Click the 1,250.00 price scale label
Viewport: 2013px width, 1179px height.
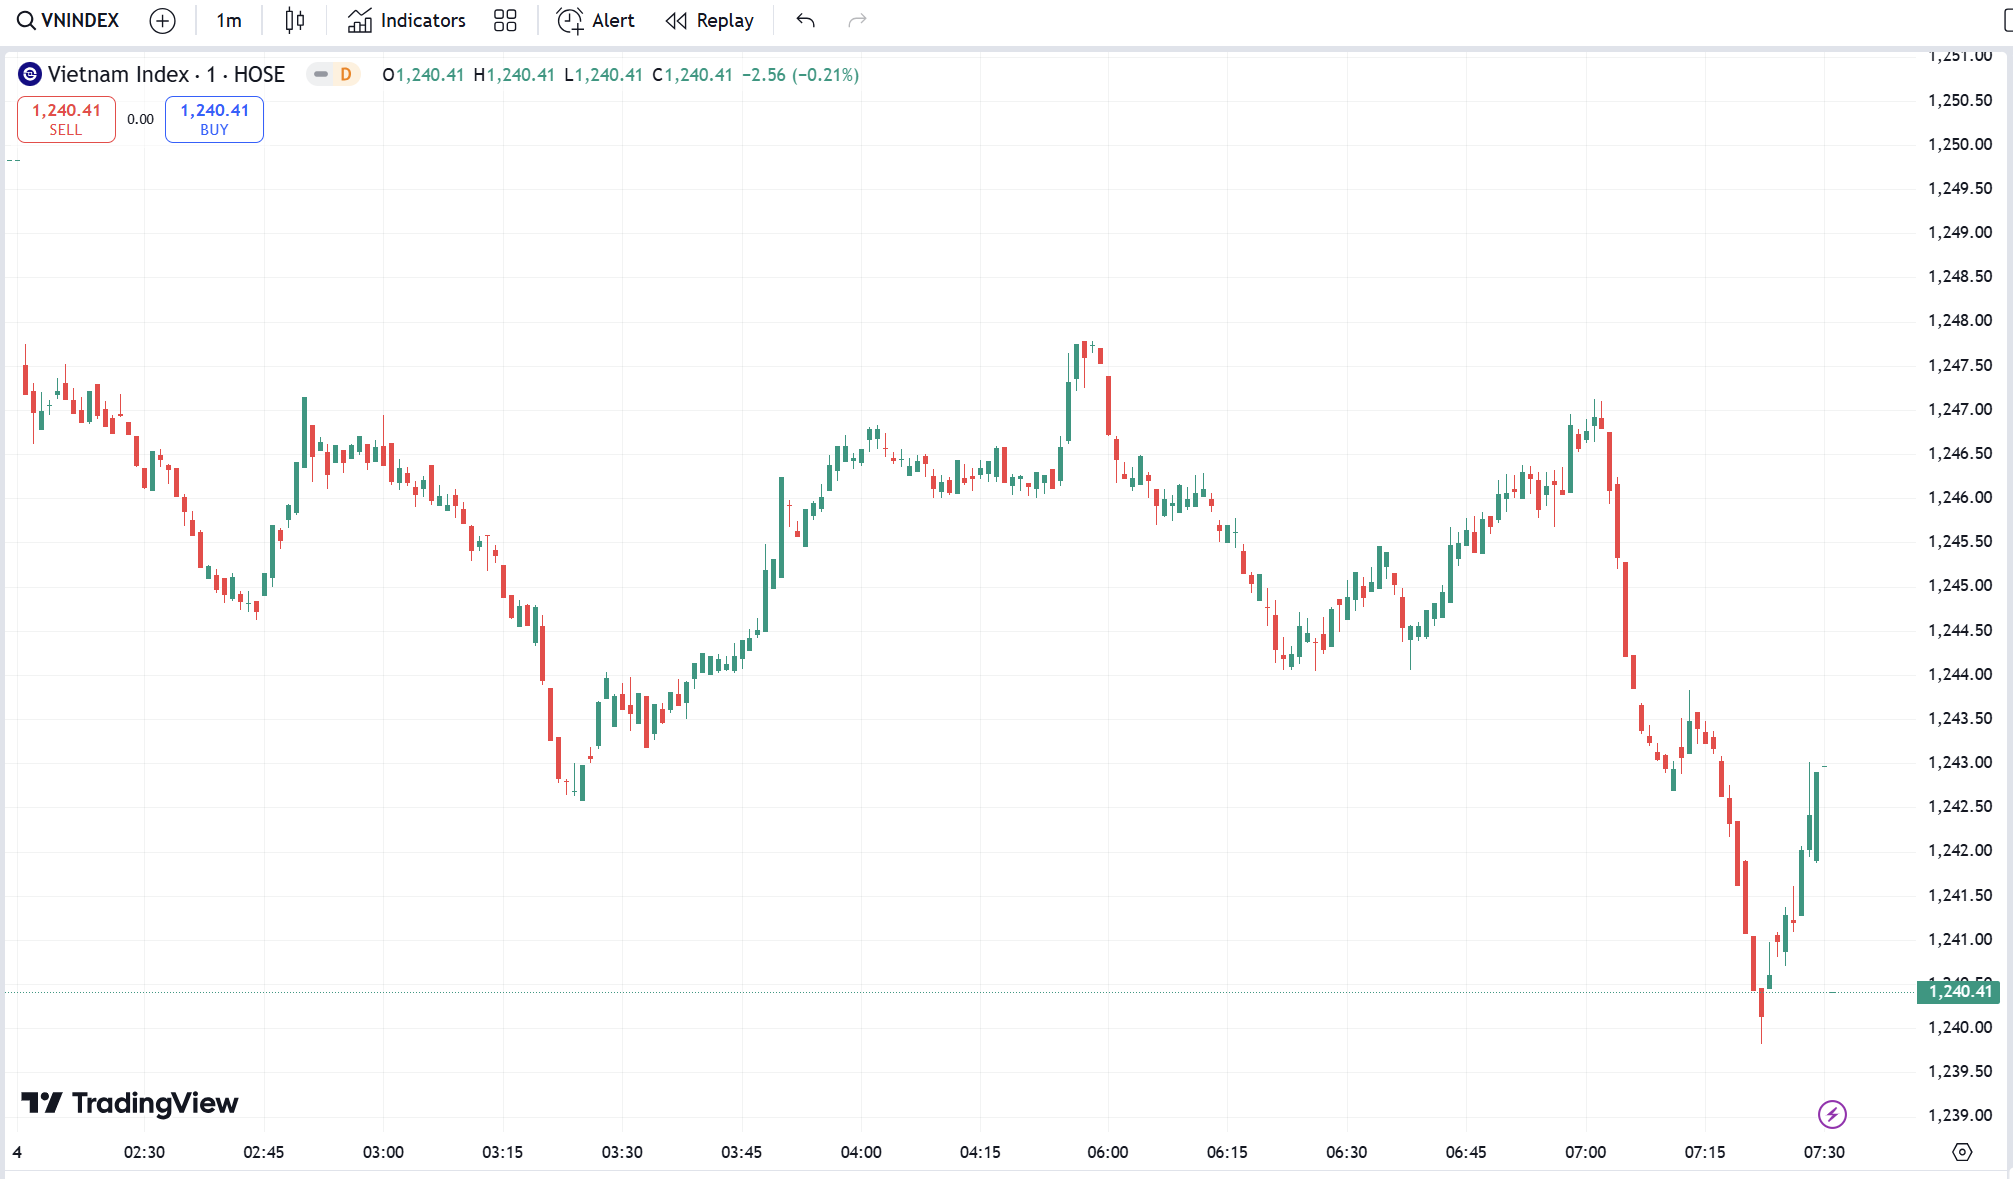1960,144
